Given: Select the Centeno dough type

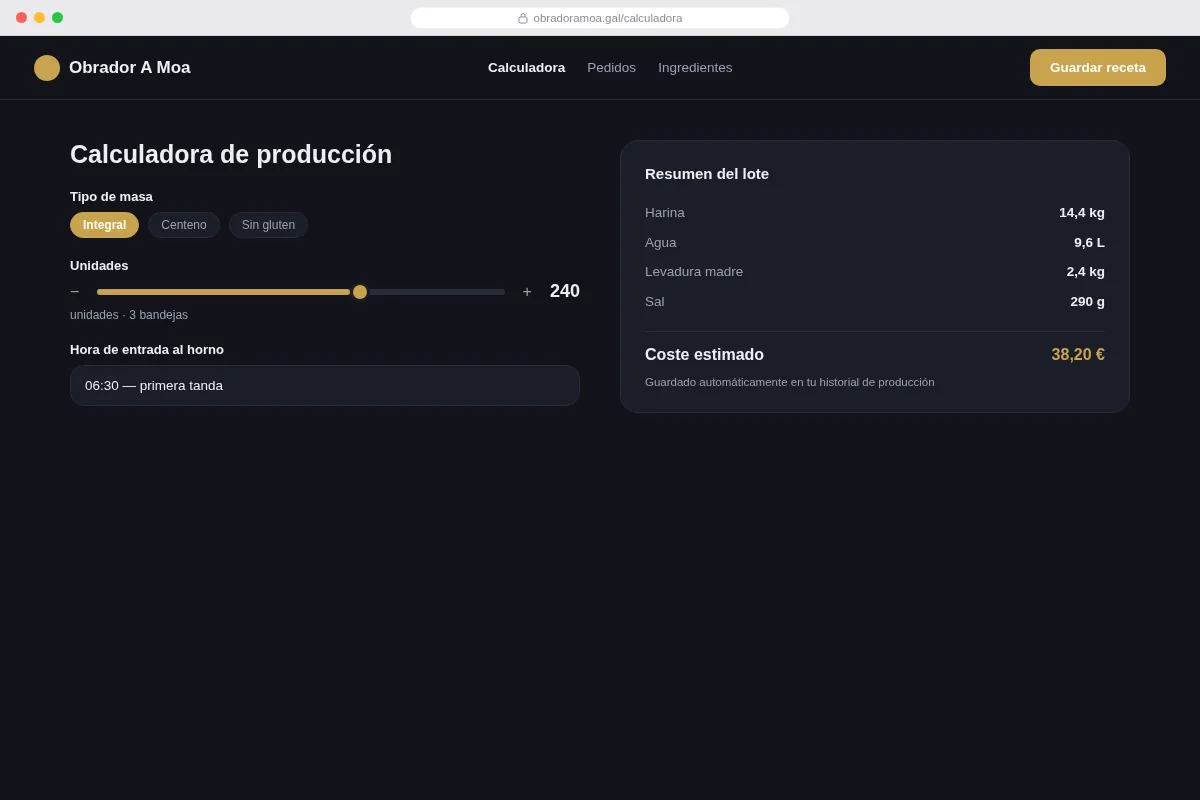Looking at the screenshot, I should [184, 225].
